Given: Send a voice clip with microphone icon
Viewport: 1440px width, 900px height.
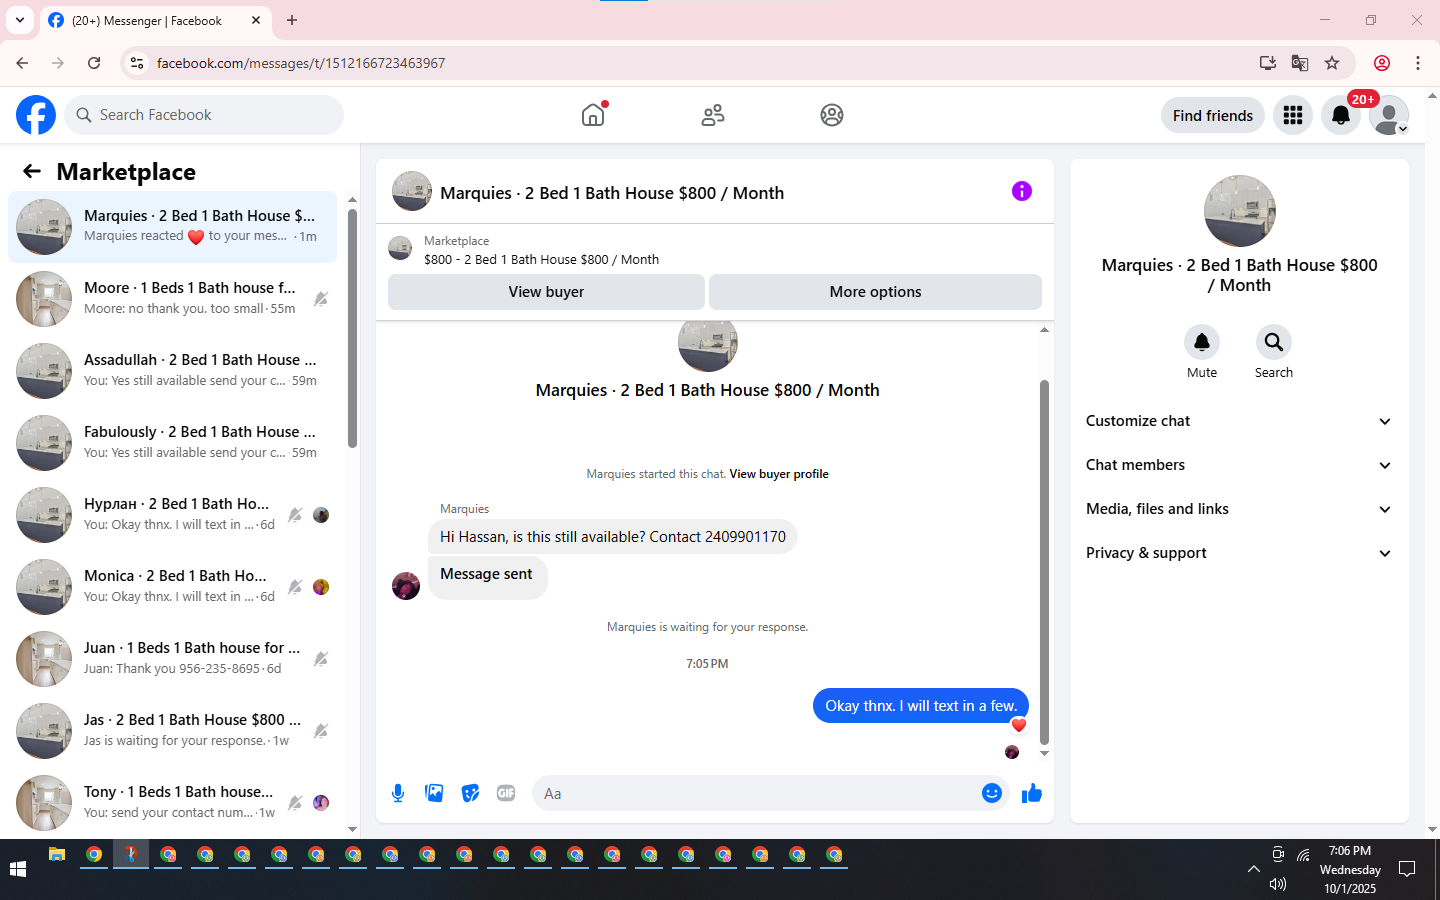Looking at the screenshot, I should click(x=398, y=793).
